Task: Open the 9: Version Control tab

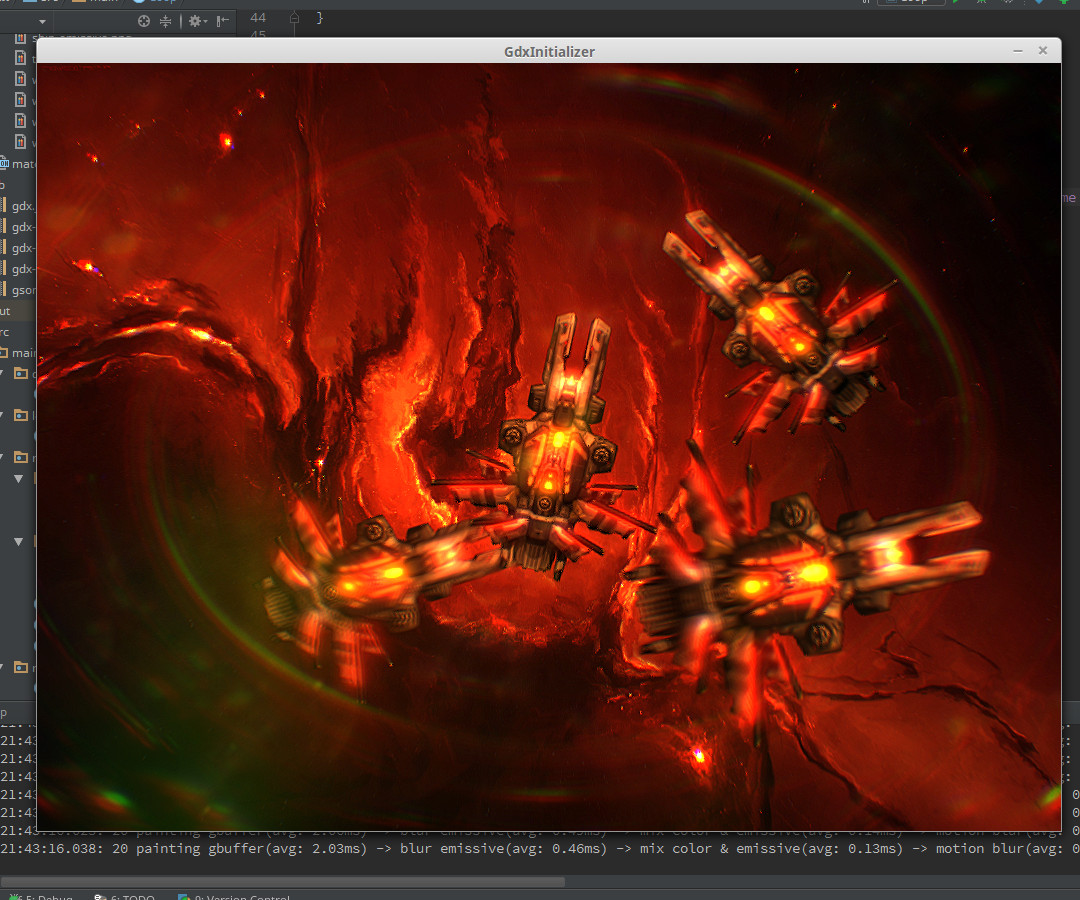Action: pos(234,897)
